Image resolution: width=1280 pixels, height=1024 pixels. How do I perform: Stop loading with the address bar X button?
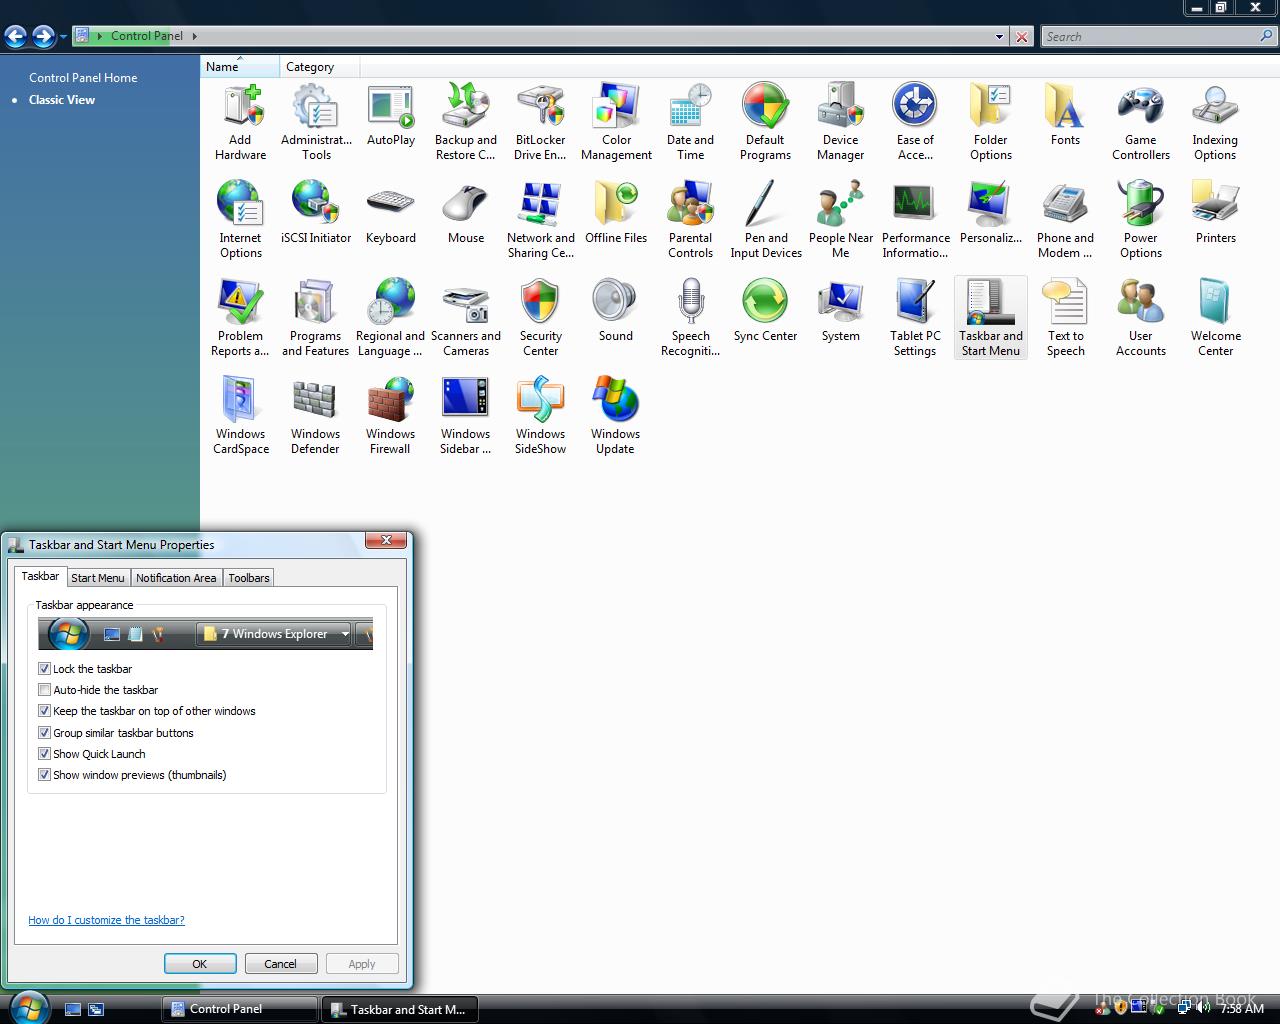click(1021, 37)
